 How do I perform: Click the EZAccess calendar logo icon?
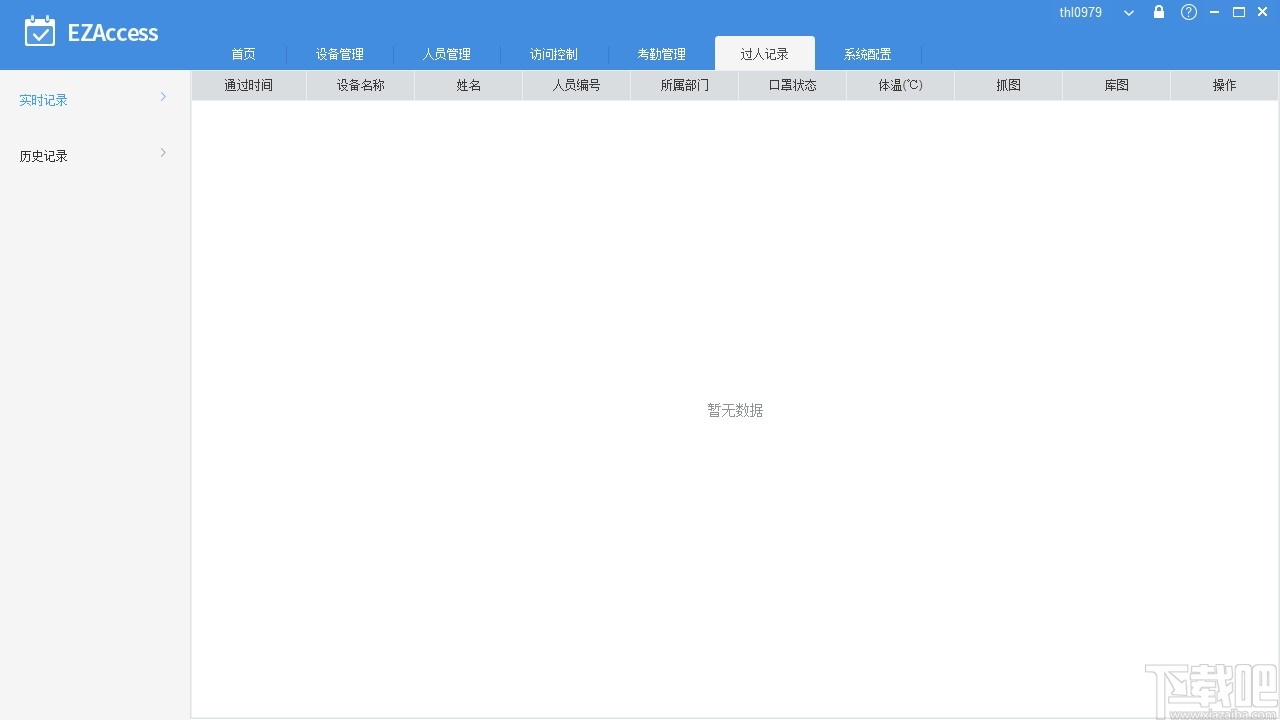coord(40,31)
